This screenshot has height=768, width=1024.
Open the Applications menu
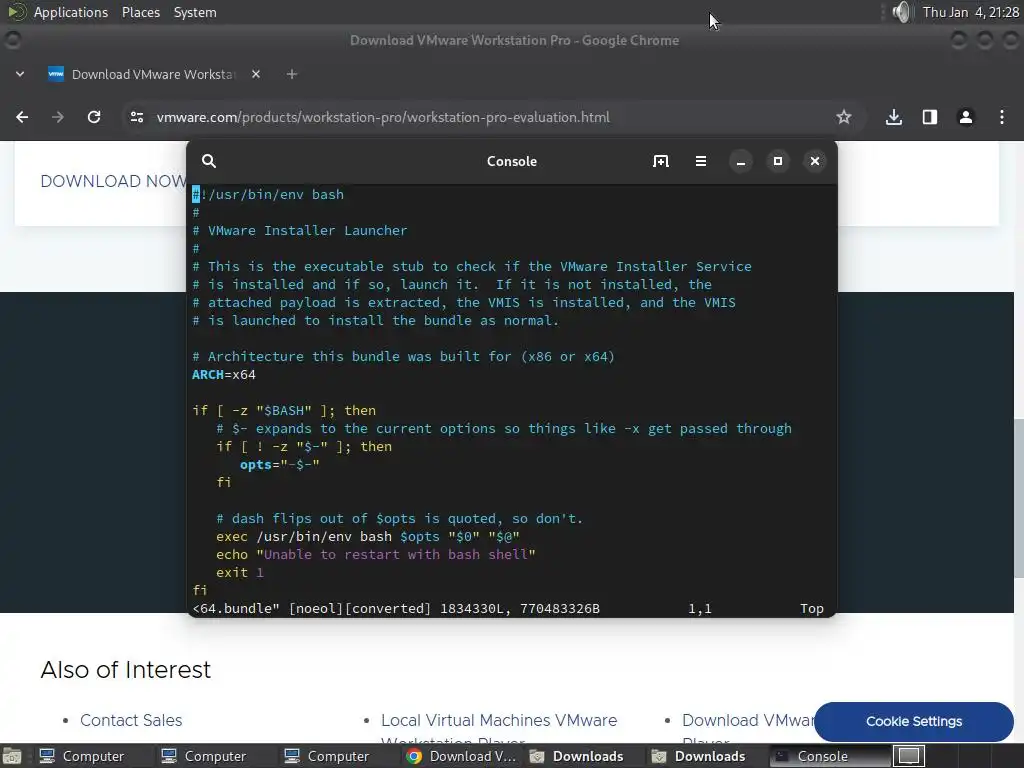pyautogui.click(x=71, y=12)
